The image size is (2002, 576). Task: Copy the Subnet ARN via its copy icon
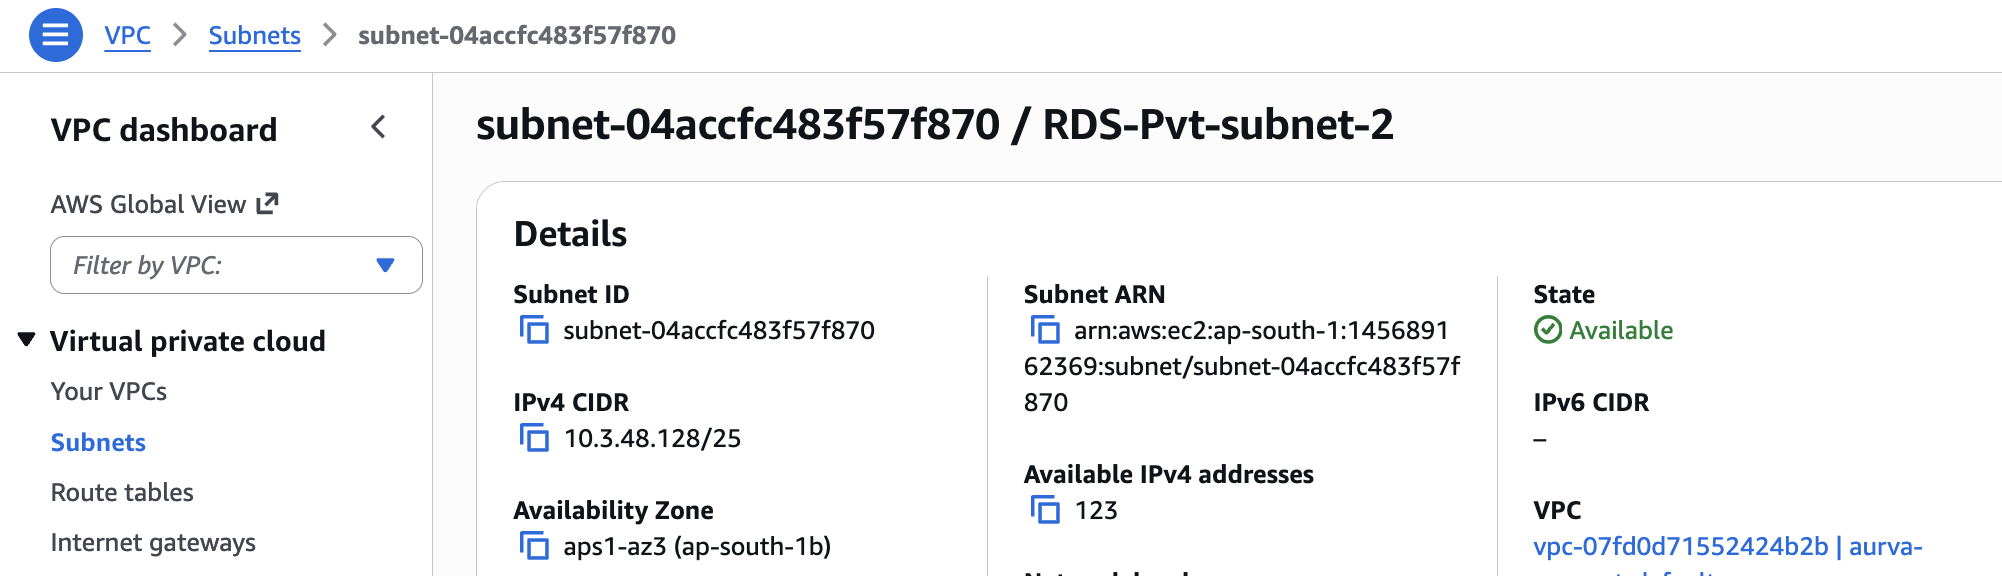(x=1046, y=331)
